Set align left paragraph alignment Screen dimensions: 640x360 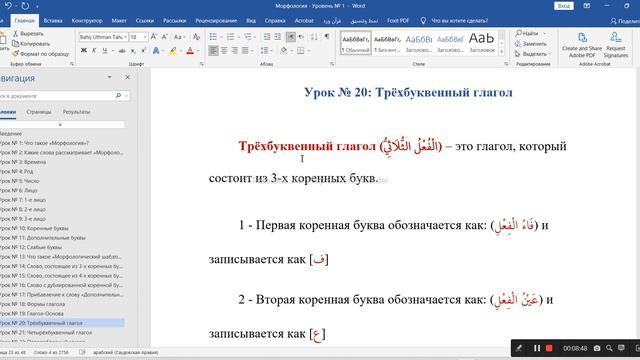click(x=213, y=51)
